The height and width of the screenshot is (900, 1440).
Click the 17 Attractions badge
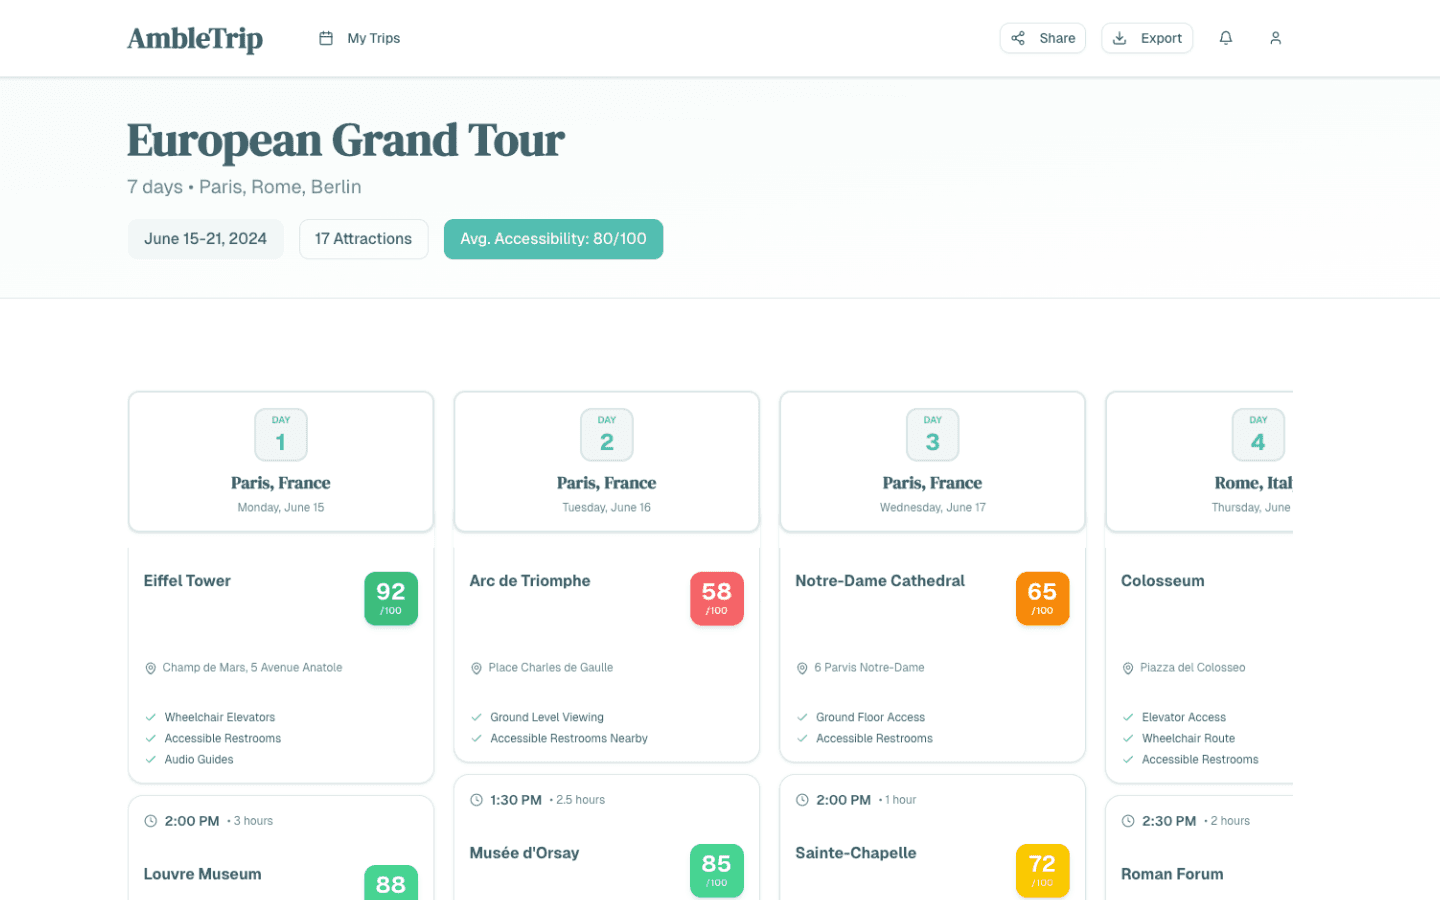coord(363,238)
